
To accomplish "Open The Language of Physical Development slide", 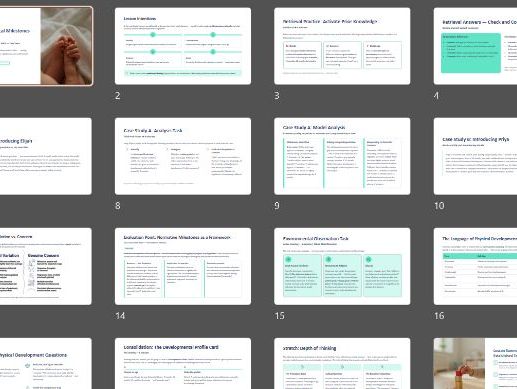I will pos(475,266).
